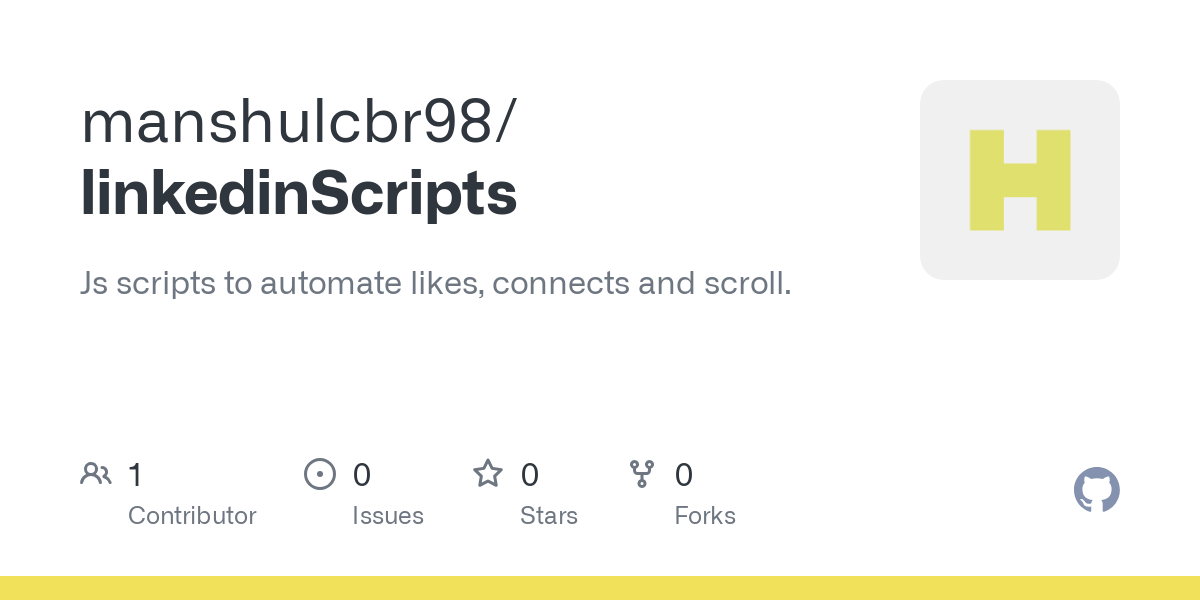Select the 'Js scripts to automate' description

pyautogui.click(x=436, y=284)
